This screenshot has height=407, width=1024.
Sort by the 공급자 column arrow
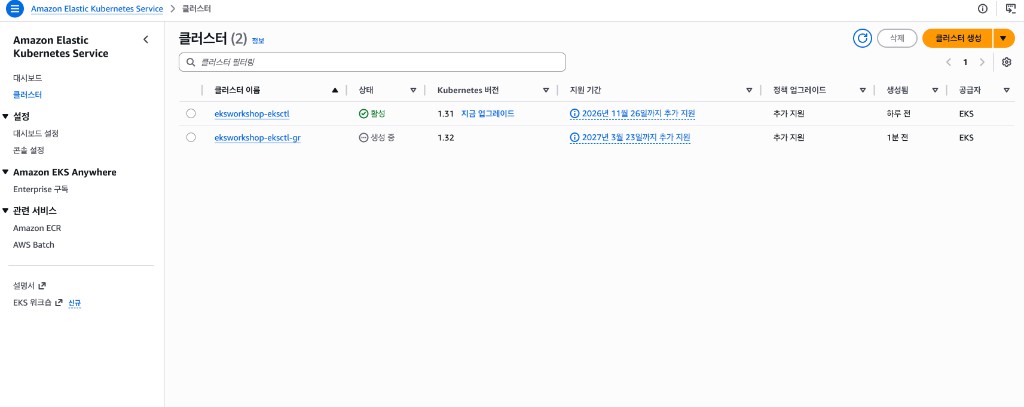(x=1006, y=90)
